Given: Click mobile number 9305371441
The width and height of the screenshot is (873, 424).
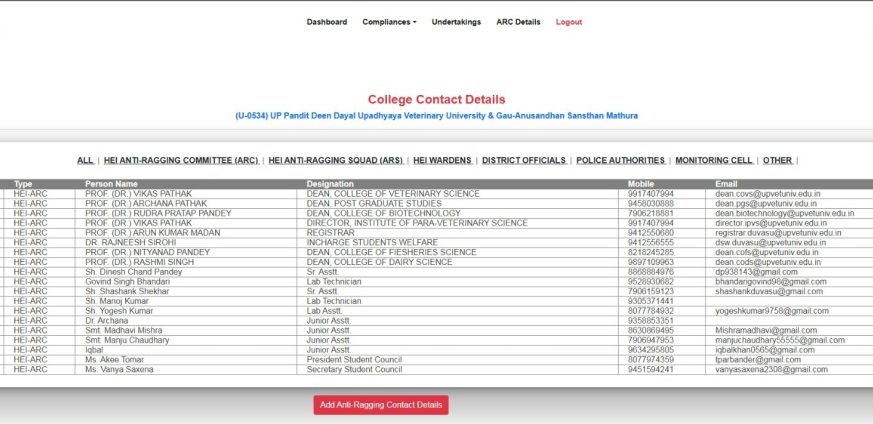Looking at the screenshot, I should (x=651, y=301).
